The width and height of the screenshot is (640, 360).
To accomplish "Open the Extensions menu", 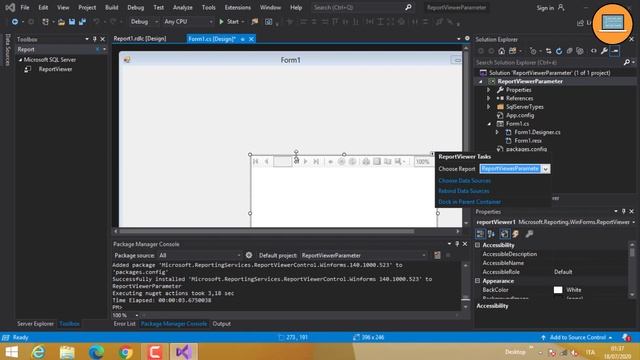I will pos(238,7).
